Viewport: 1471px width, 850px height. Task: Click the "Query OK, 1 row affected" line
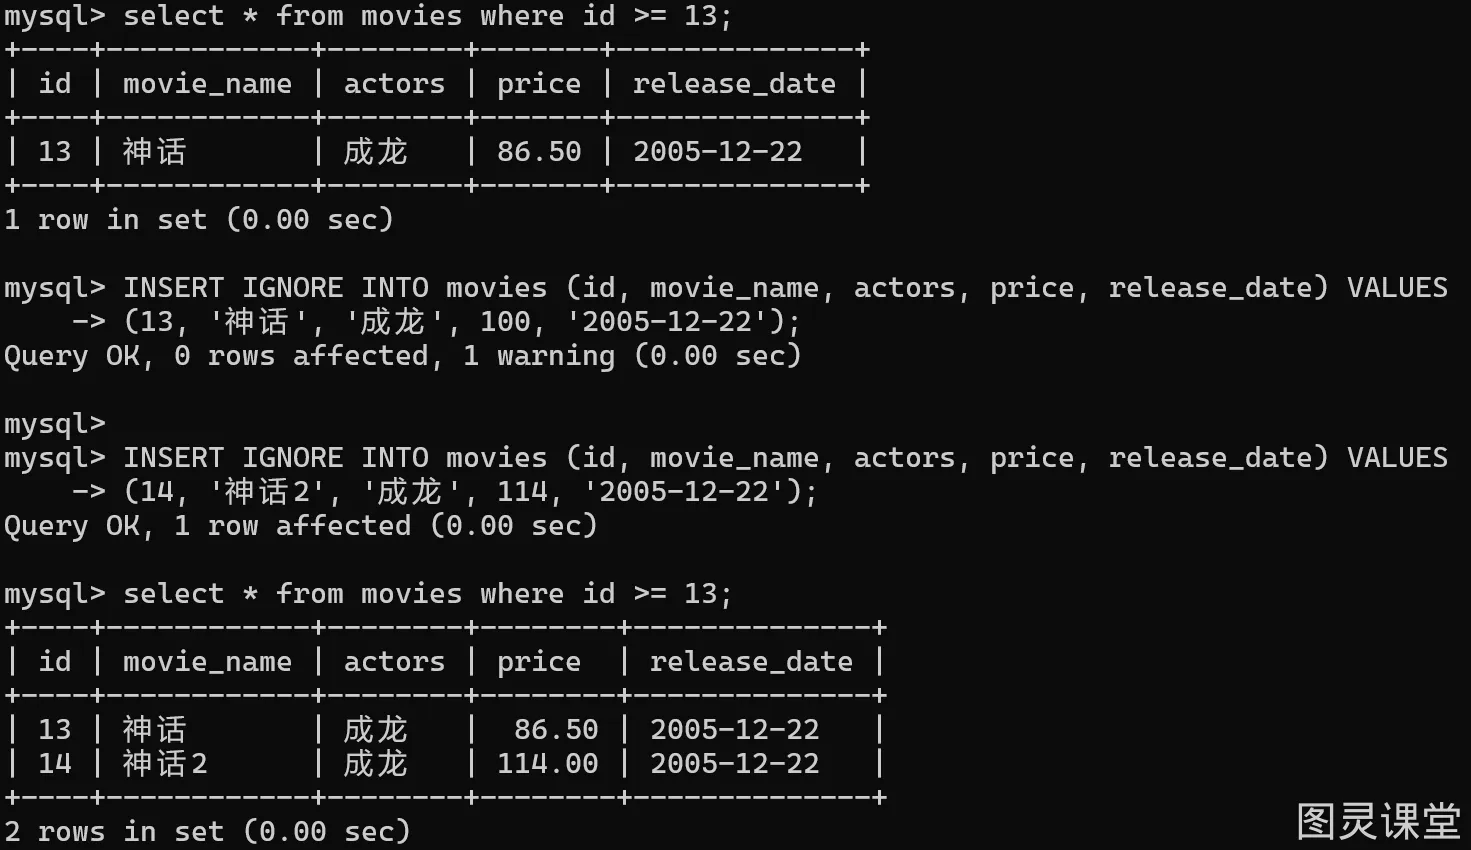click(300, 526)
